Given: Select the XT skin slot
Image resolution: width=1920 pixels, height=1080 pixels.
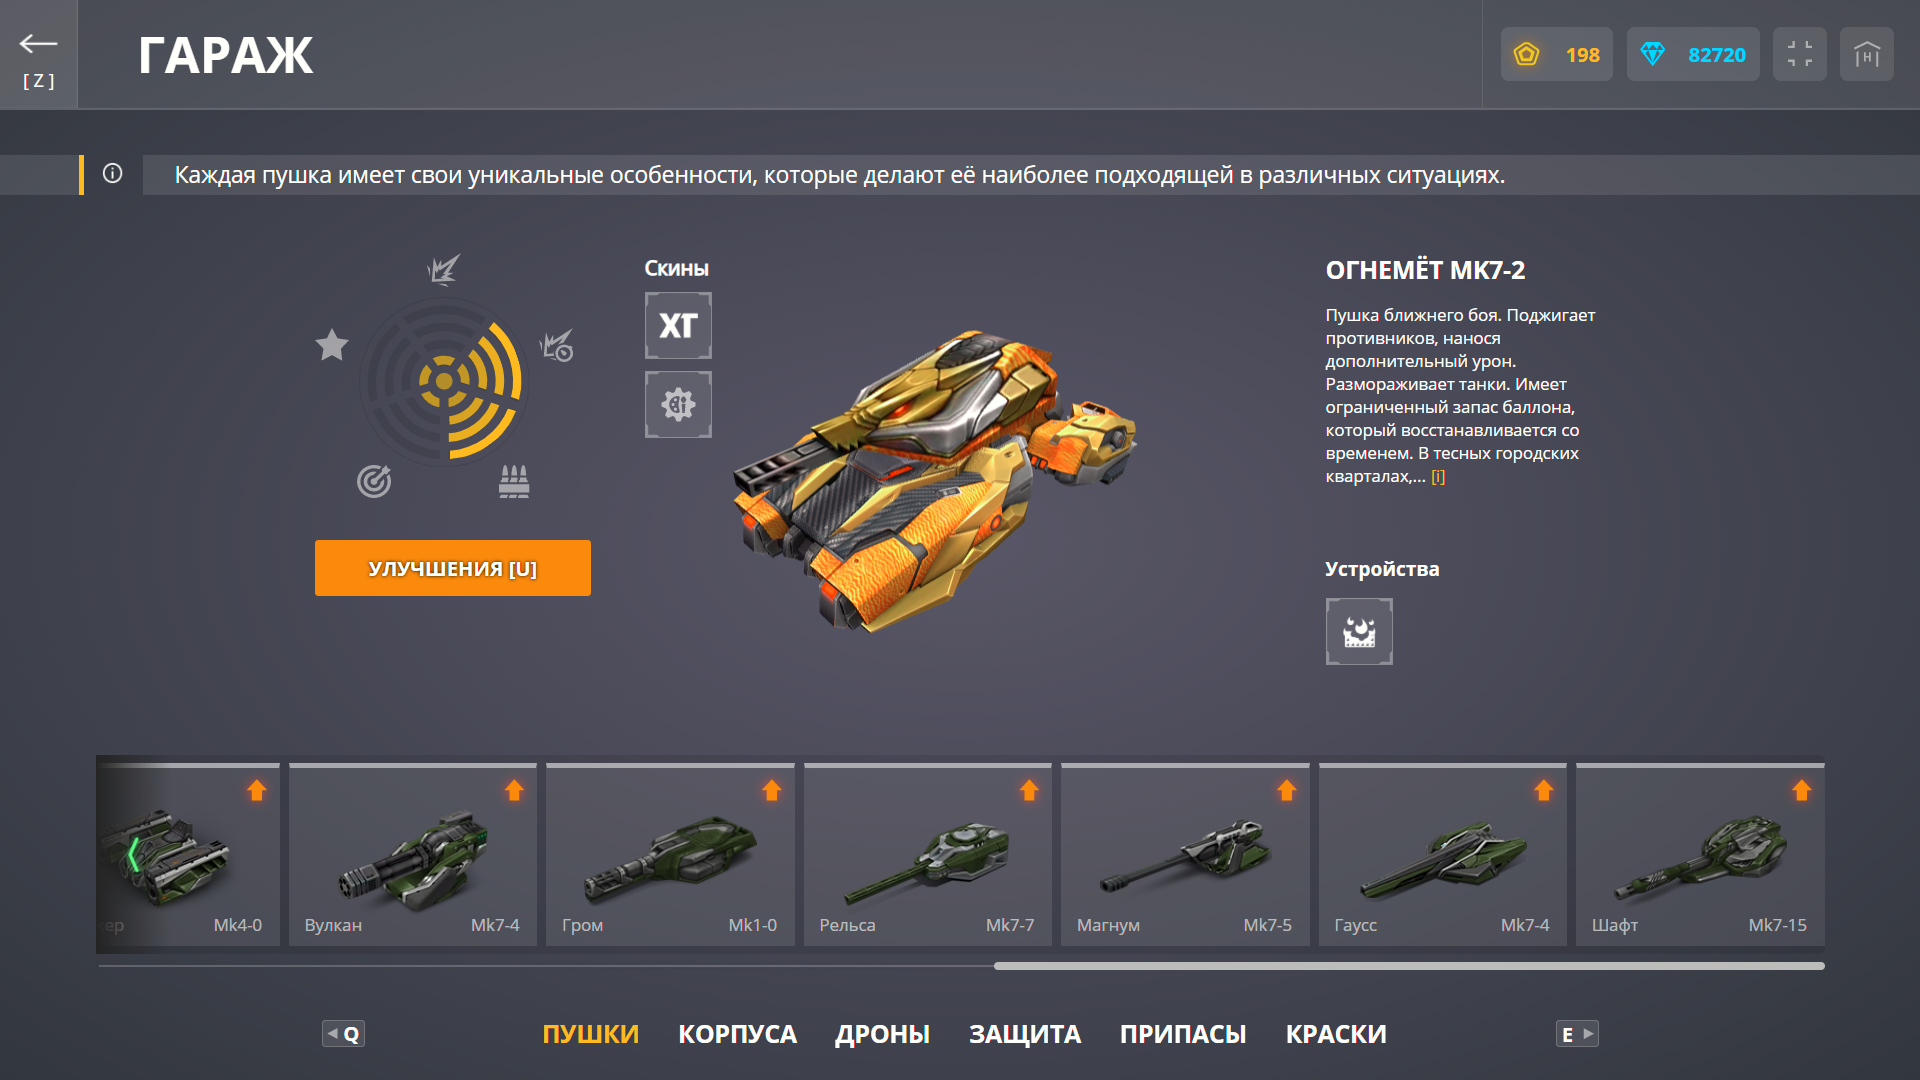Looking at the screenshot, I should click(678, 325).
